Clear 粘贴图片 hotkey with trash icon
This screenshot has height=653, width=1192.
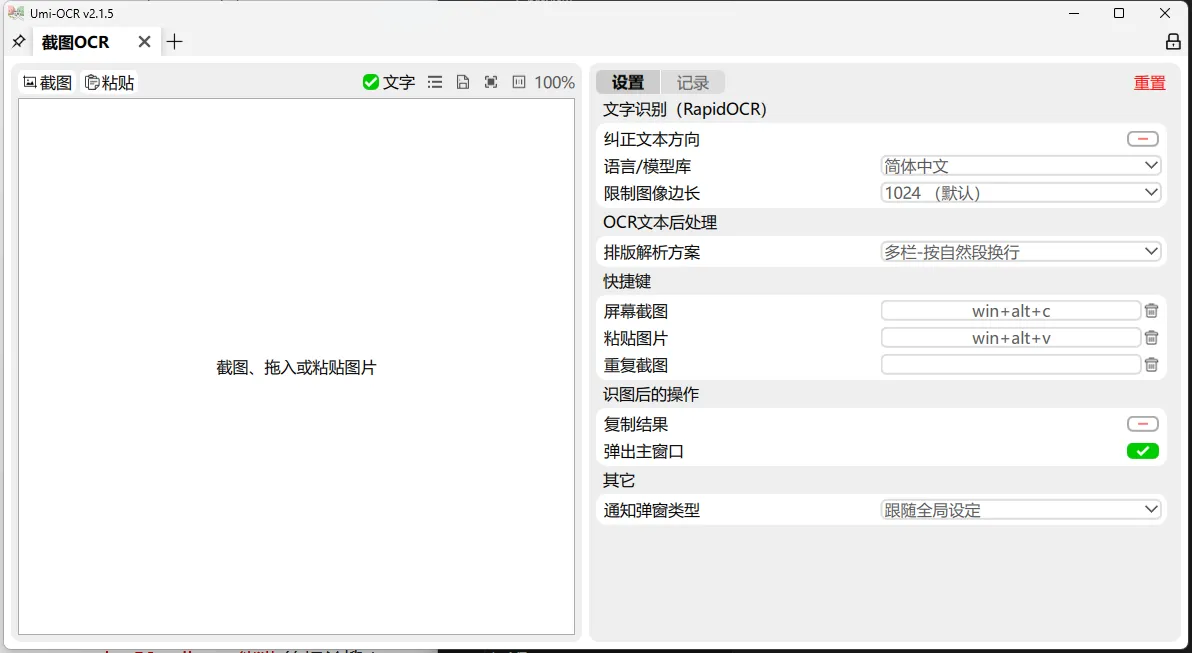1152,338
